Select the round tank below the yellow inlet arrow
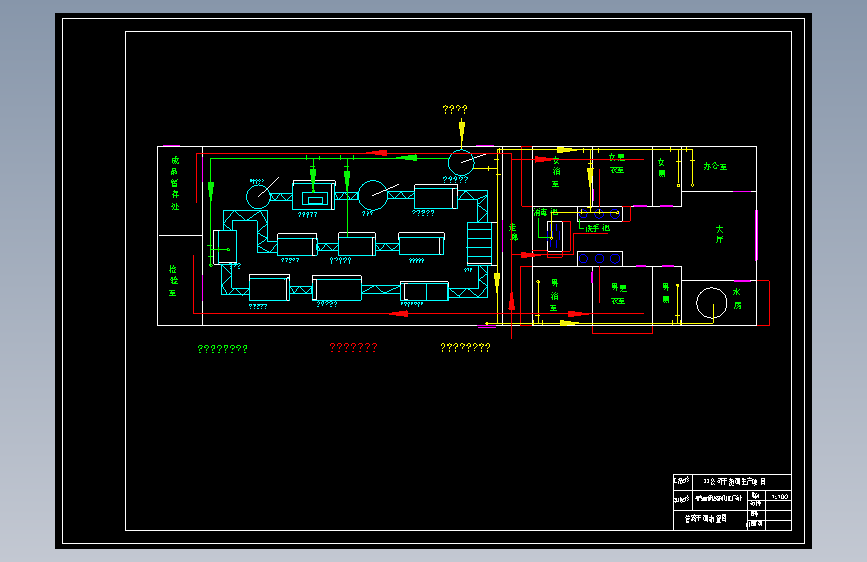Image resolution: width=867 pixels, height=562 pixels. pyautogui.click(x=461, y=163)
